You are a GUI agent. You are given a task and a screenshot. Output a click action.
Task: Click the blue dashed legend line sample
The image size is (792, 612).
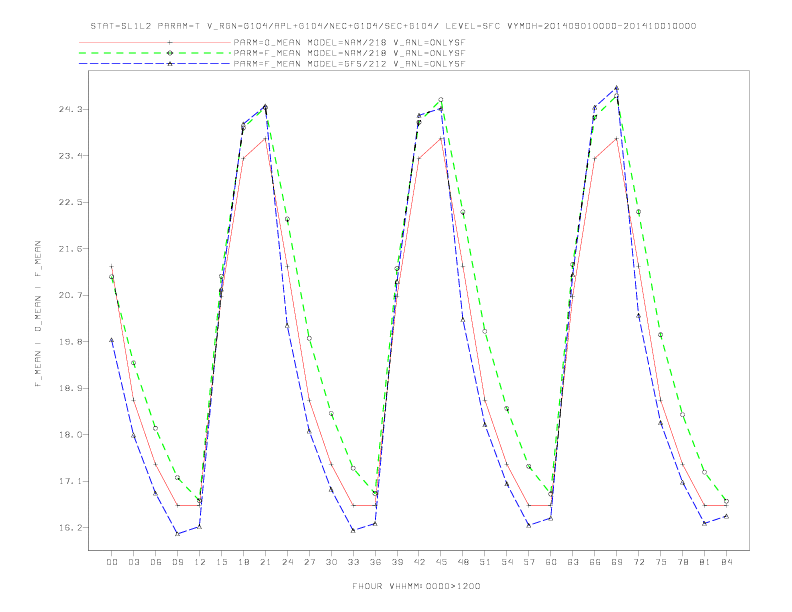tap(155, 64)
